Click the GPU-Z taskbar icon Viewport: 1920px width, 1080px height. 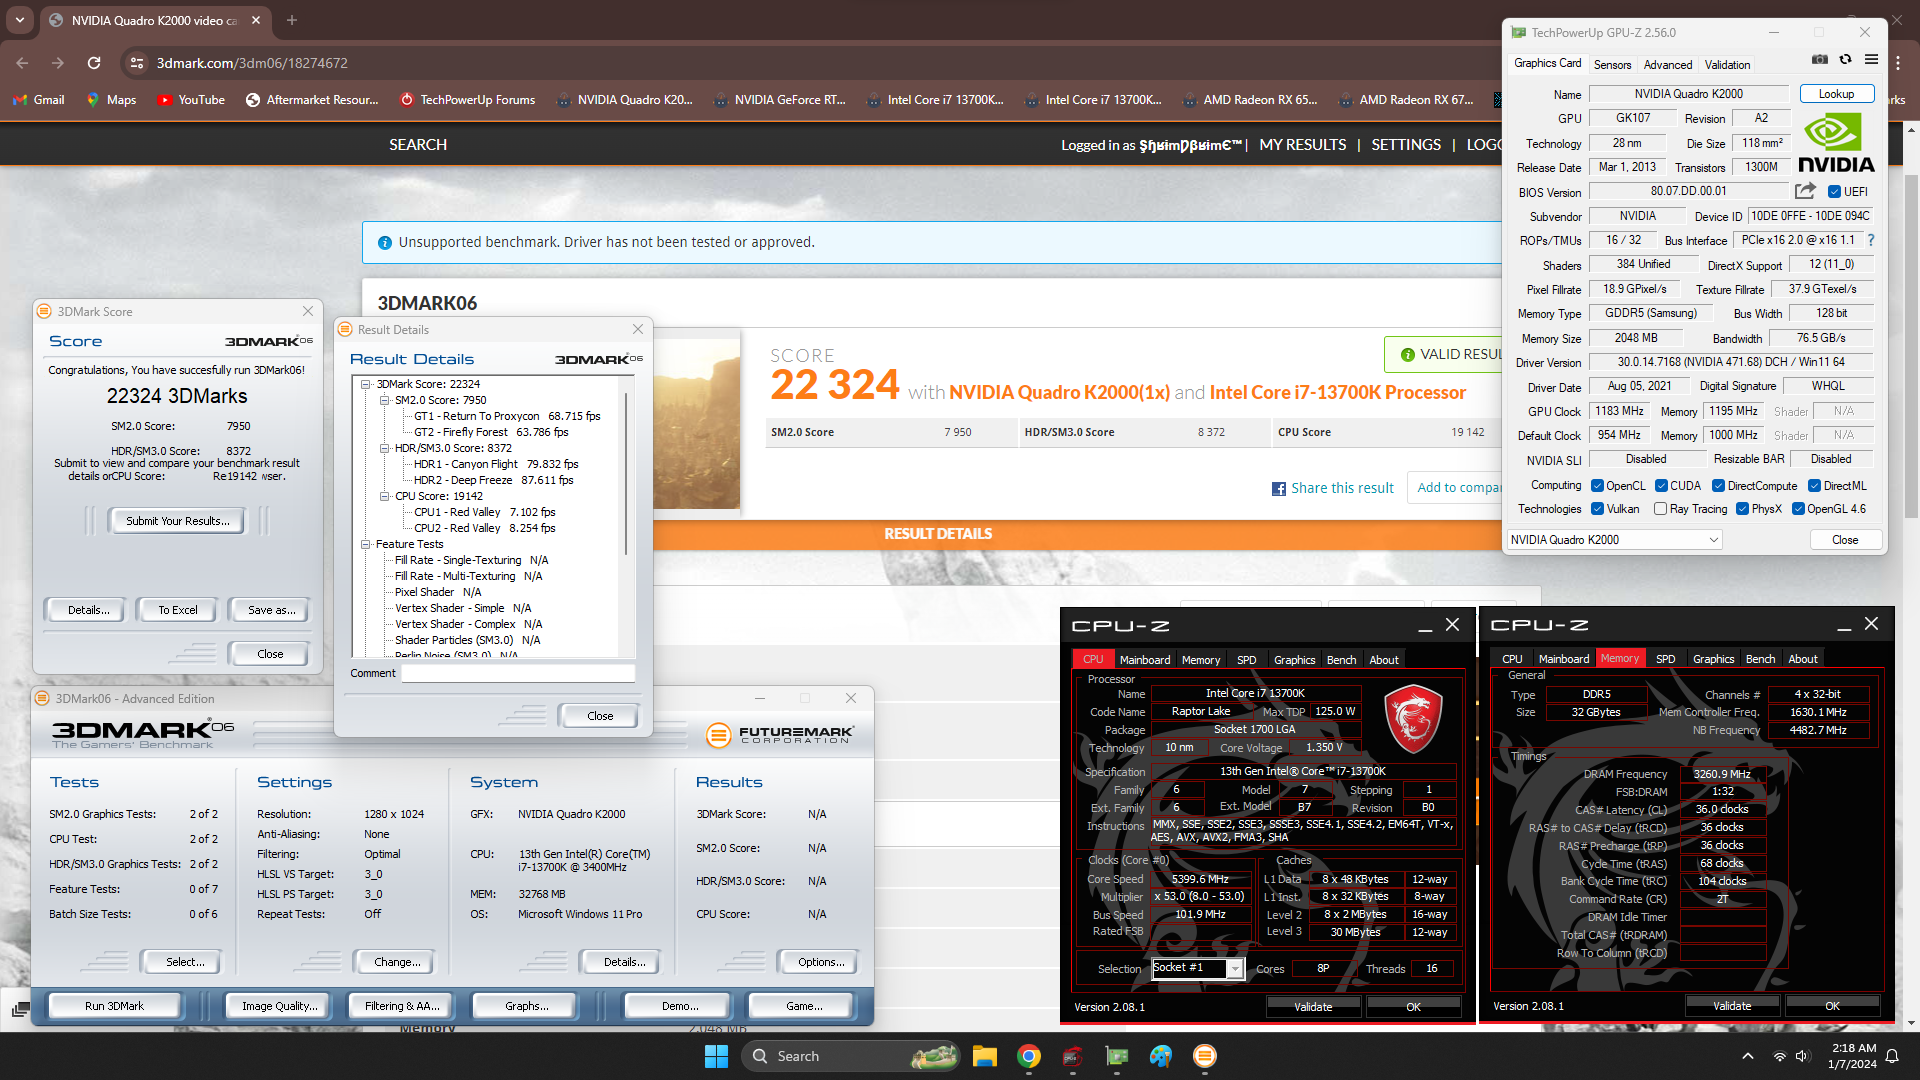(x=1117, y=1056)
